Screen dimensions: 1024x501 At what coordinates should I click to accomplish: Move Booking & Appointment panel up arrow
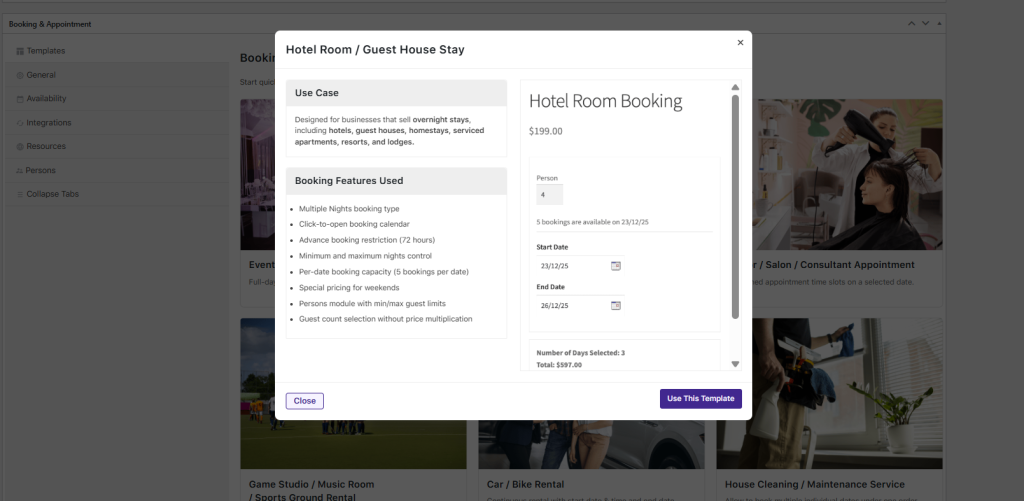(x=911, y=24)
